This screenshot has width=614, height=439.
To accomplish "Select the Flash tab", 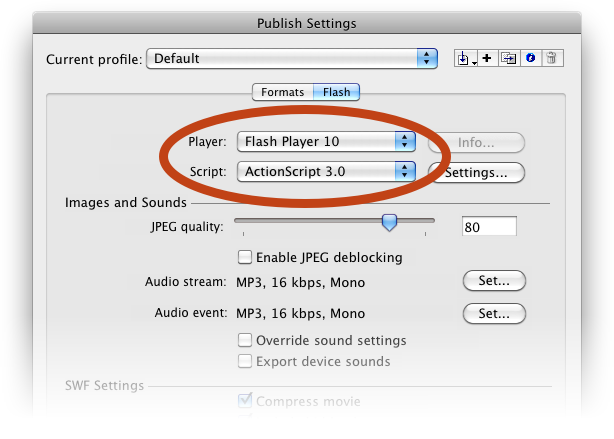I will [336, 92].
